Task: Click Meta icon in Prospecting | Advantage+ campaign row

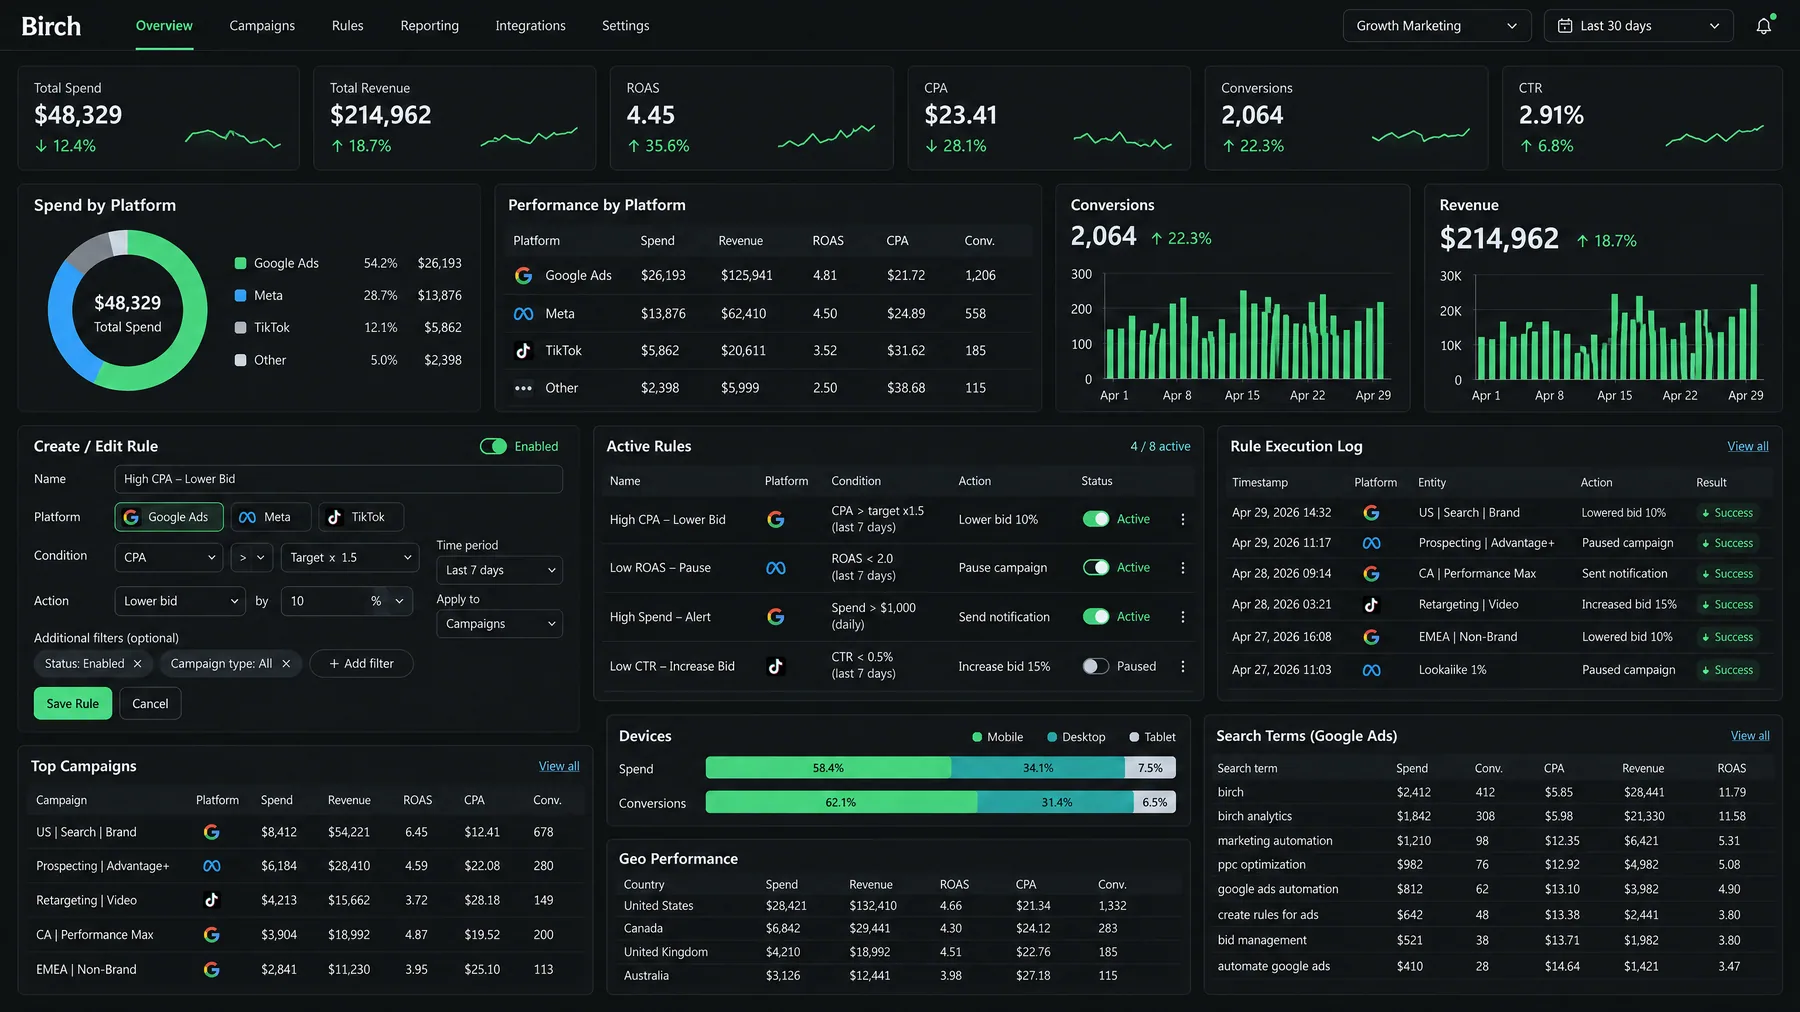Action: point(211,866)
